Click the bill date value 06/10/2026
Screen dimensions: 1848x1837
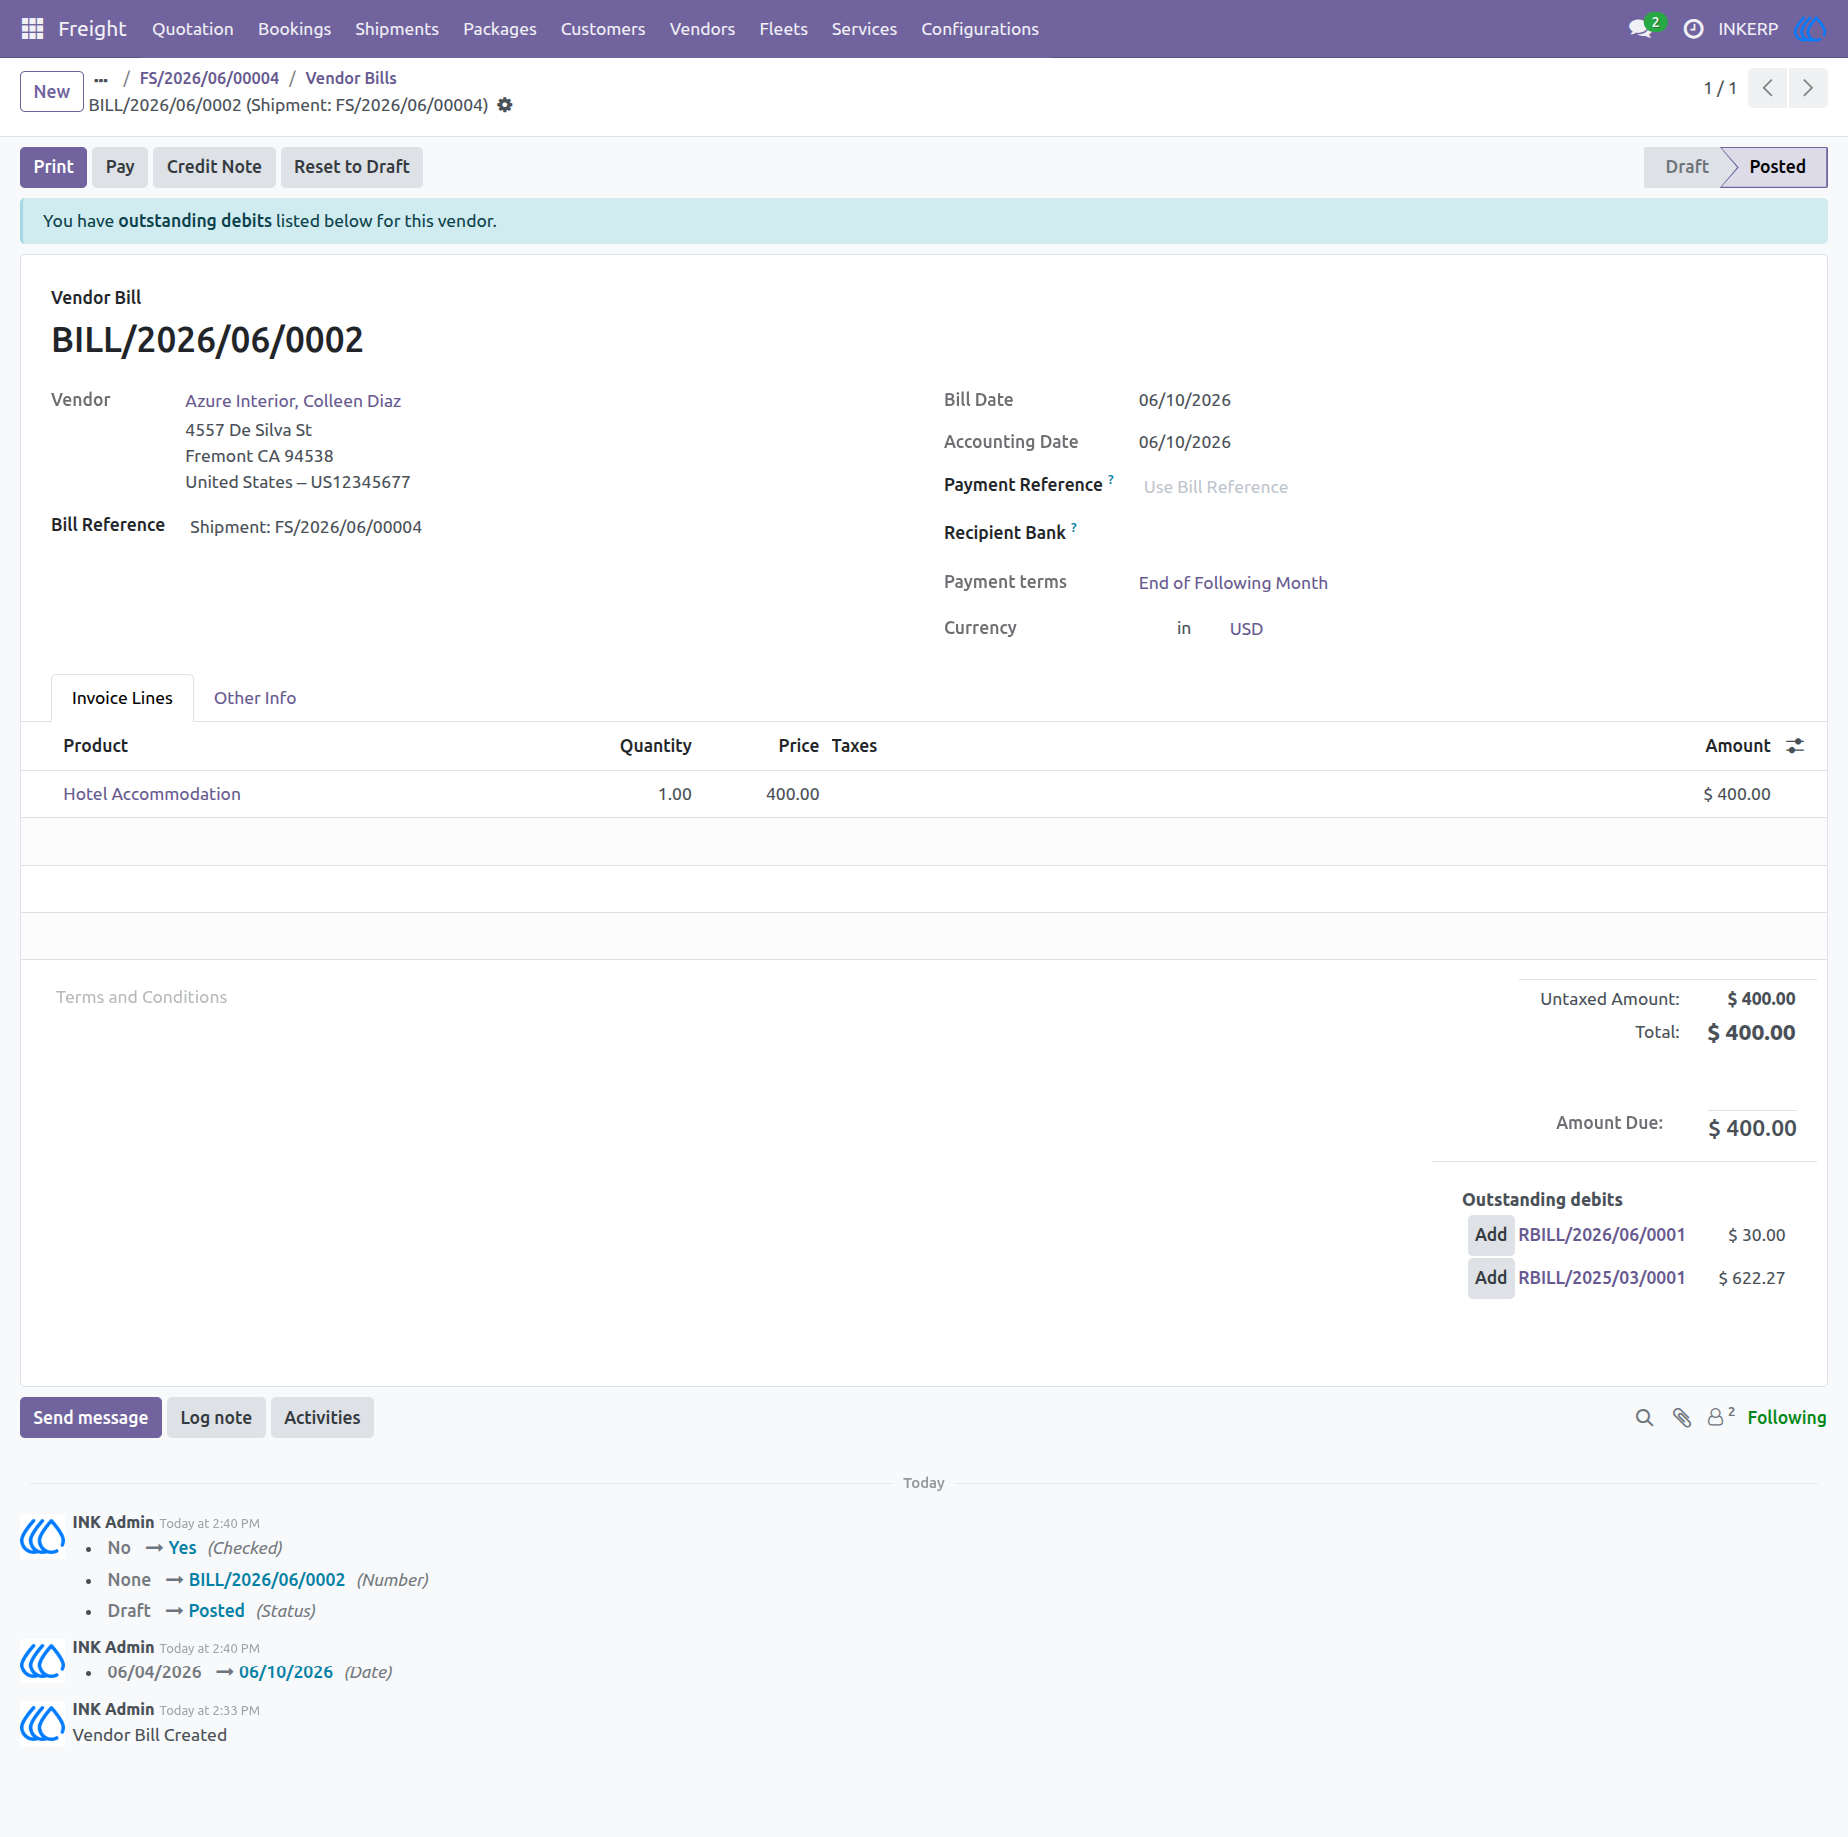tap(1184, 400)
